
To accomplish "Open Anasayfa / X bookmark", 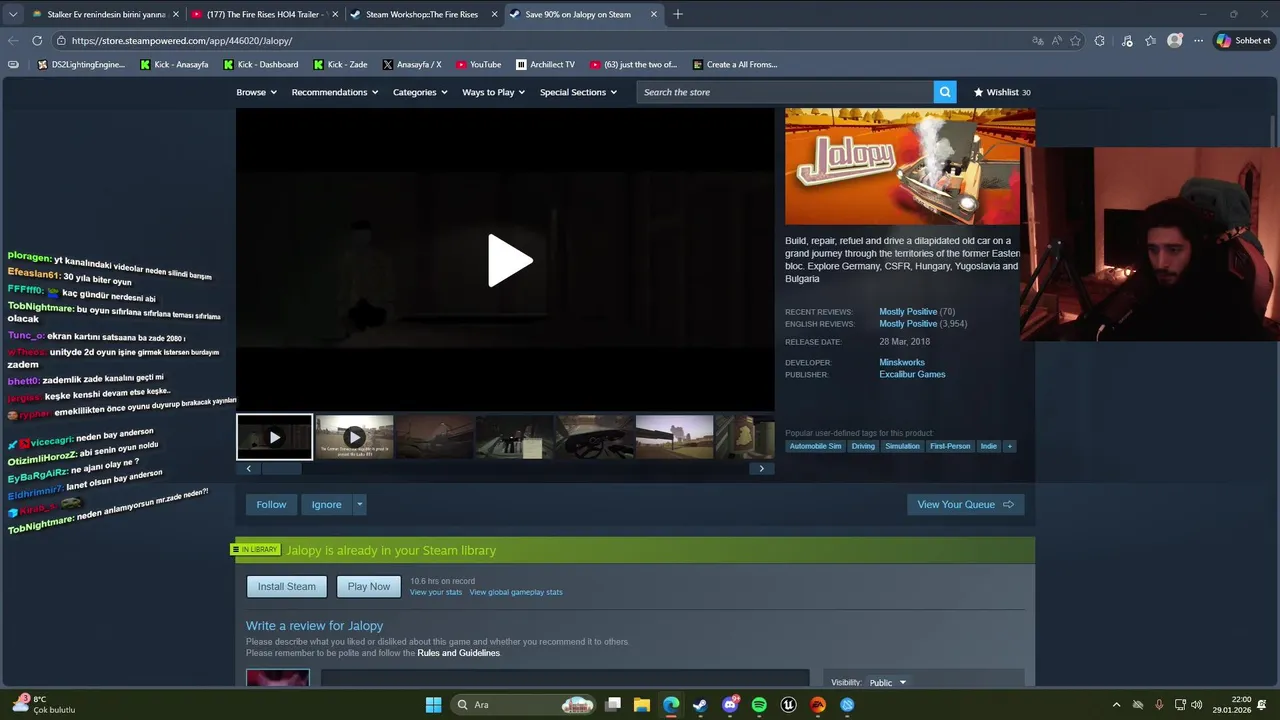I will 412,65.
